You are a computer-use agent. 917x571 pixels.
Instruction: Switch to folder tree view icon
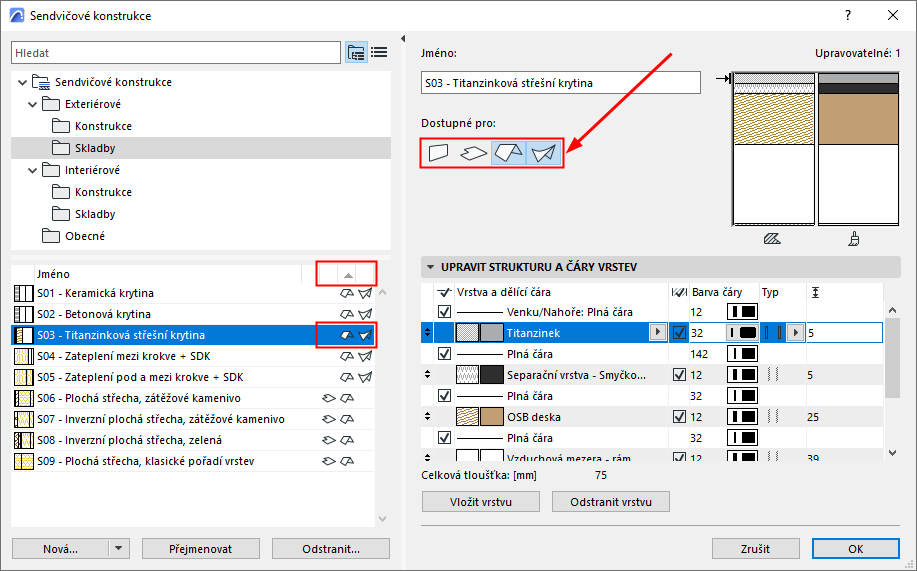click(x=356, y=53)
